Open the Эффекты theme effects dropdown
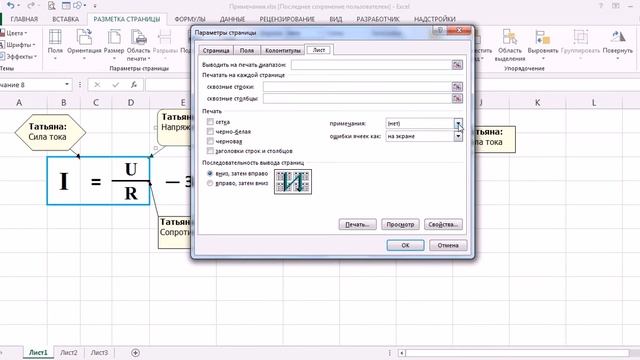Viewport: 640px width, 360px height. [x=18, y=56]
